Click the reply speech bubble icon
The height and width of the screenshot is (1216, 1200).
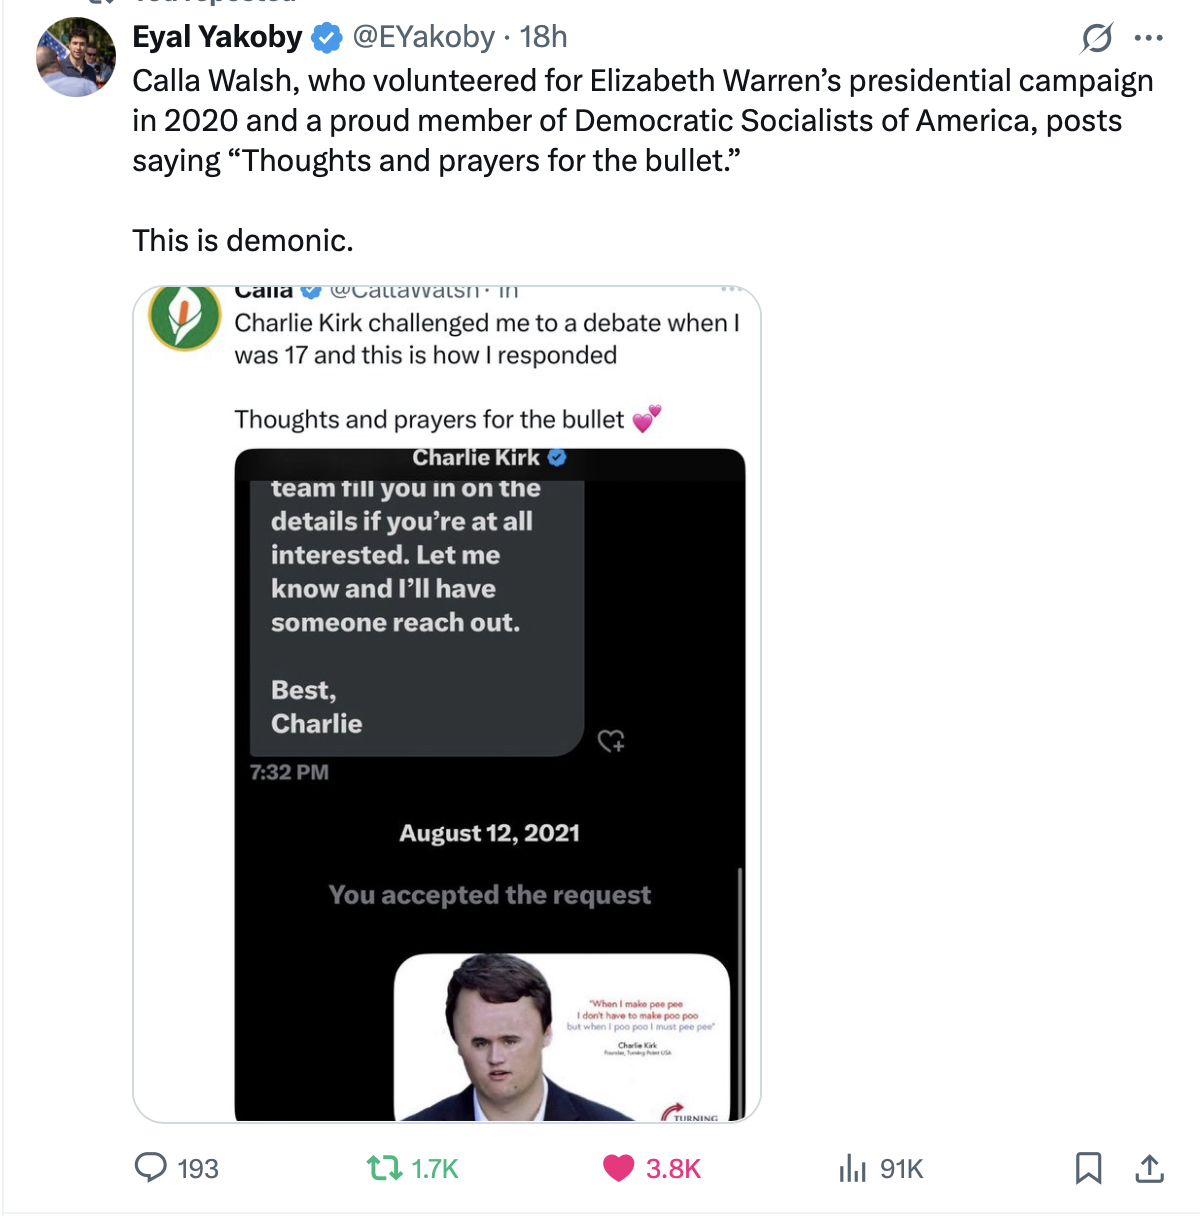(151, 1167)
